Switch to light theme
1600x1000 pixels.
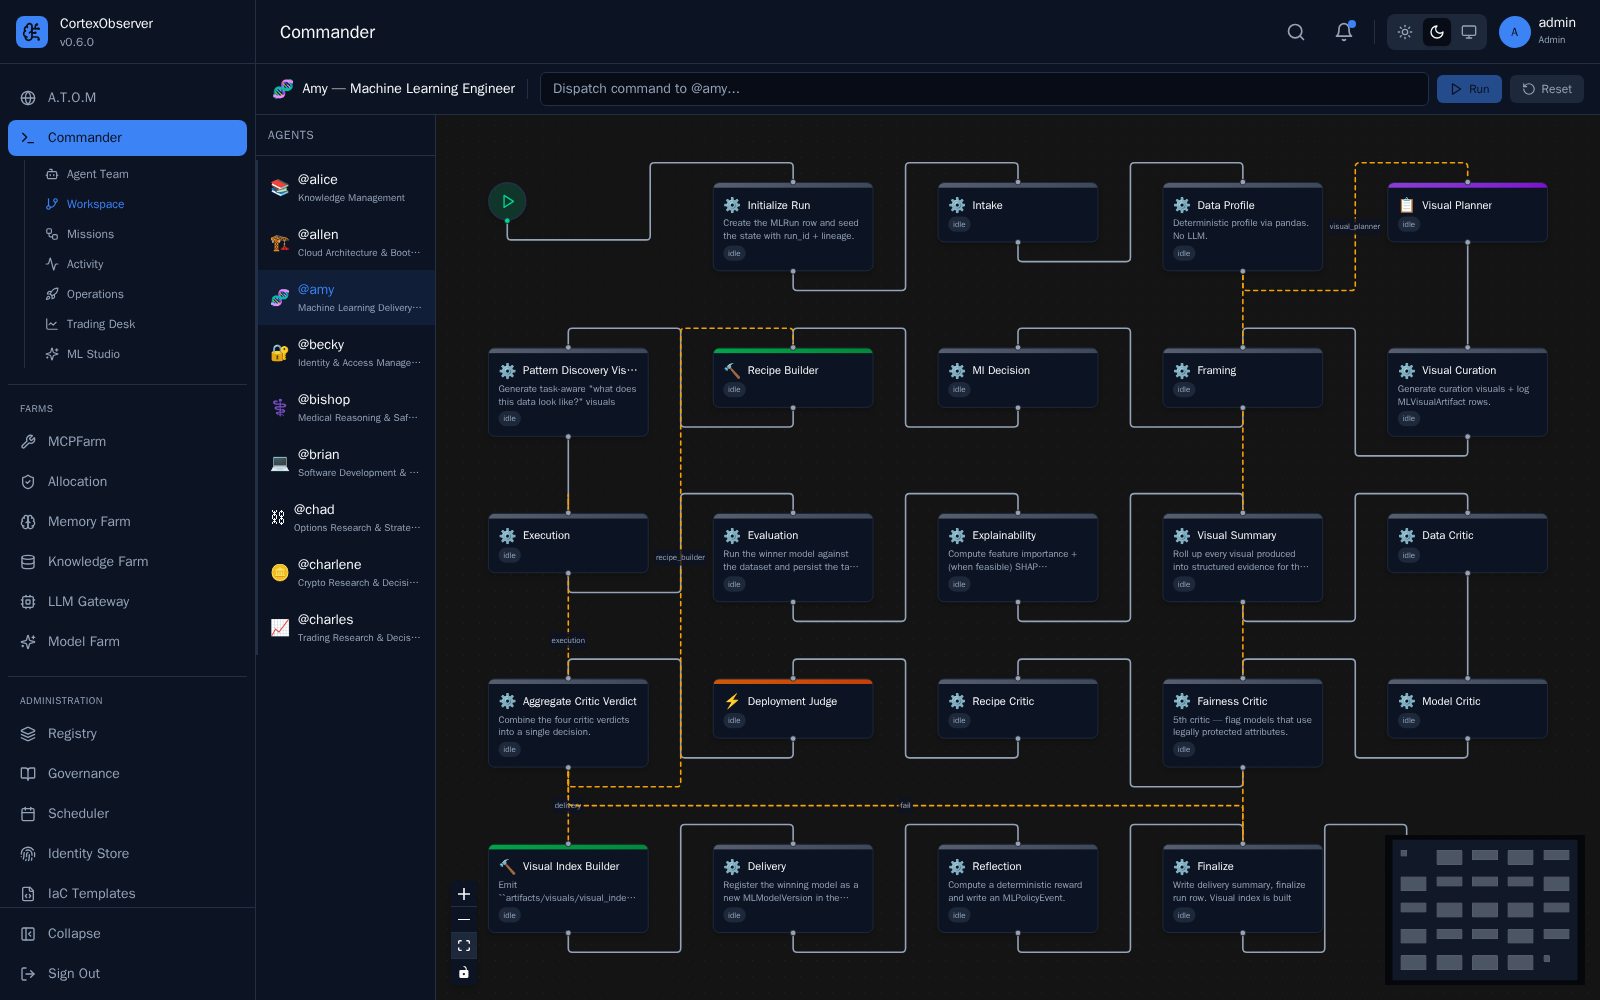coord(1405,32)
